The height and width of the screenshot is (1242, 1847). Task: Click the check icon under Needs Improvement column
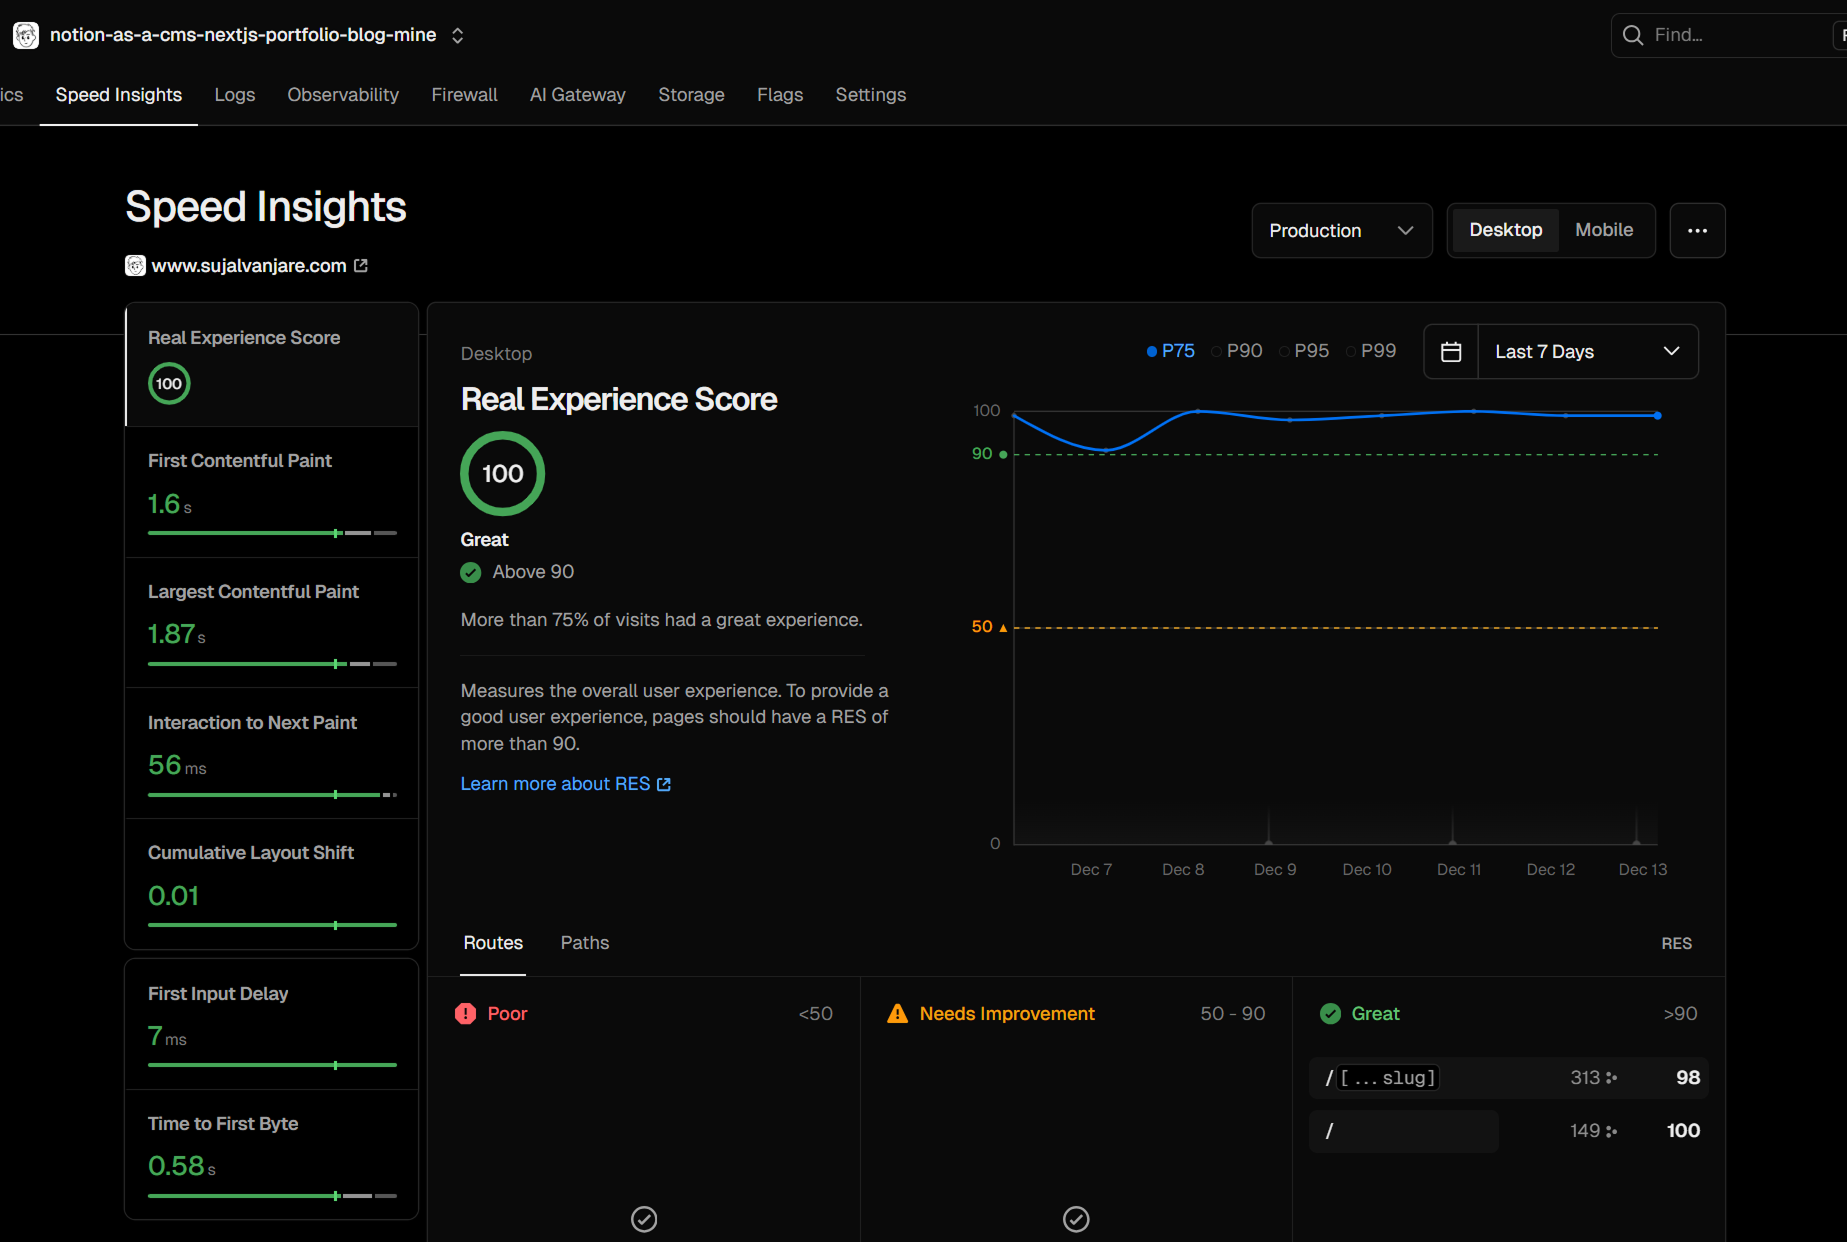pyautogui.click(x=1076, y=1219)
